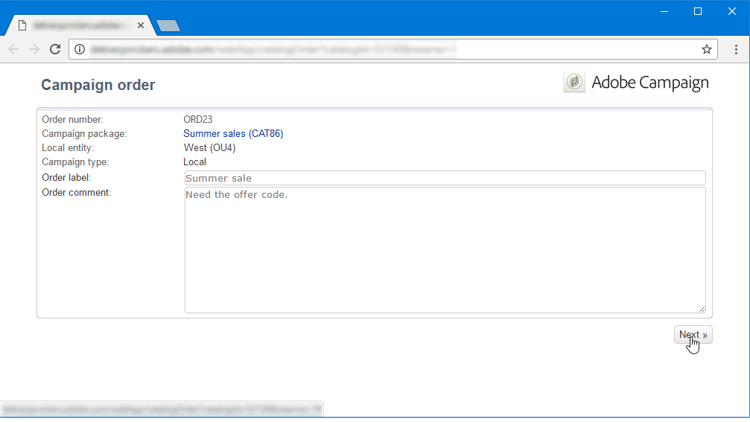Bookmark the page with the star icon
This screenshot has height=422, width=750.
[706, 49]
